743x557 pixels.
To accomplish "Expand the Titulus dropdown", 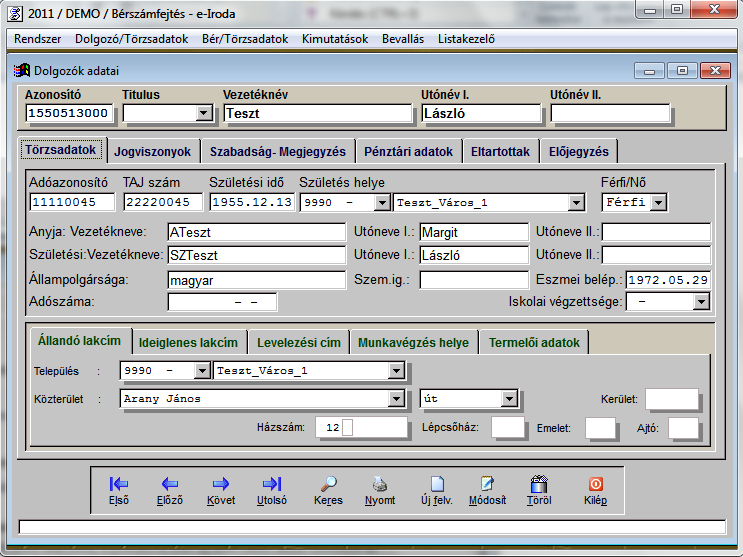I will click(x=204, y=113).
